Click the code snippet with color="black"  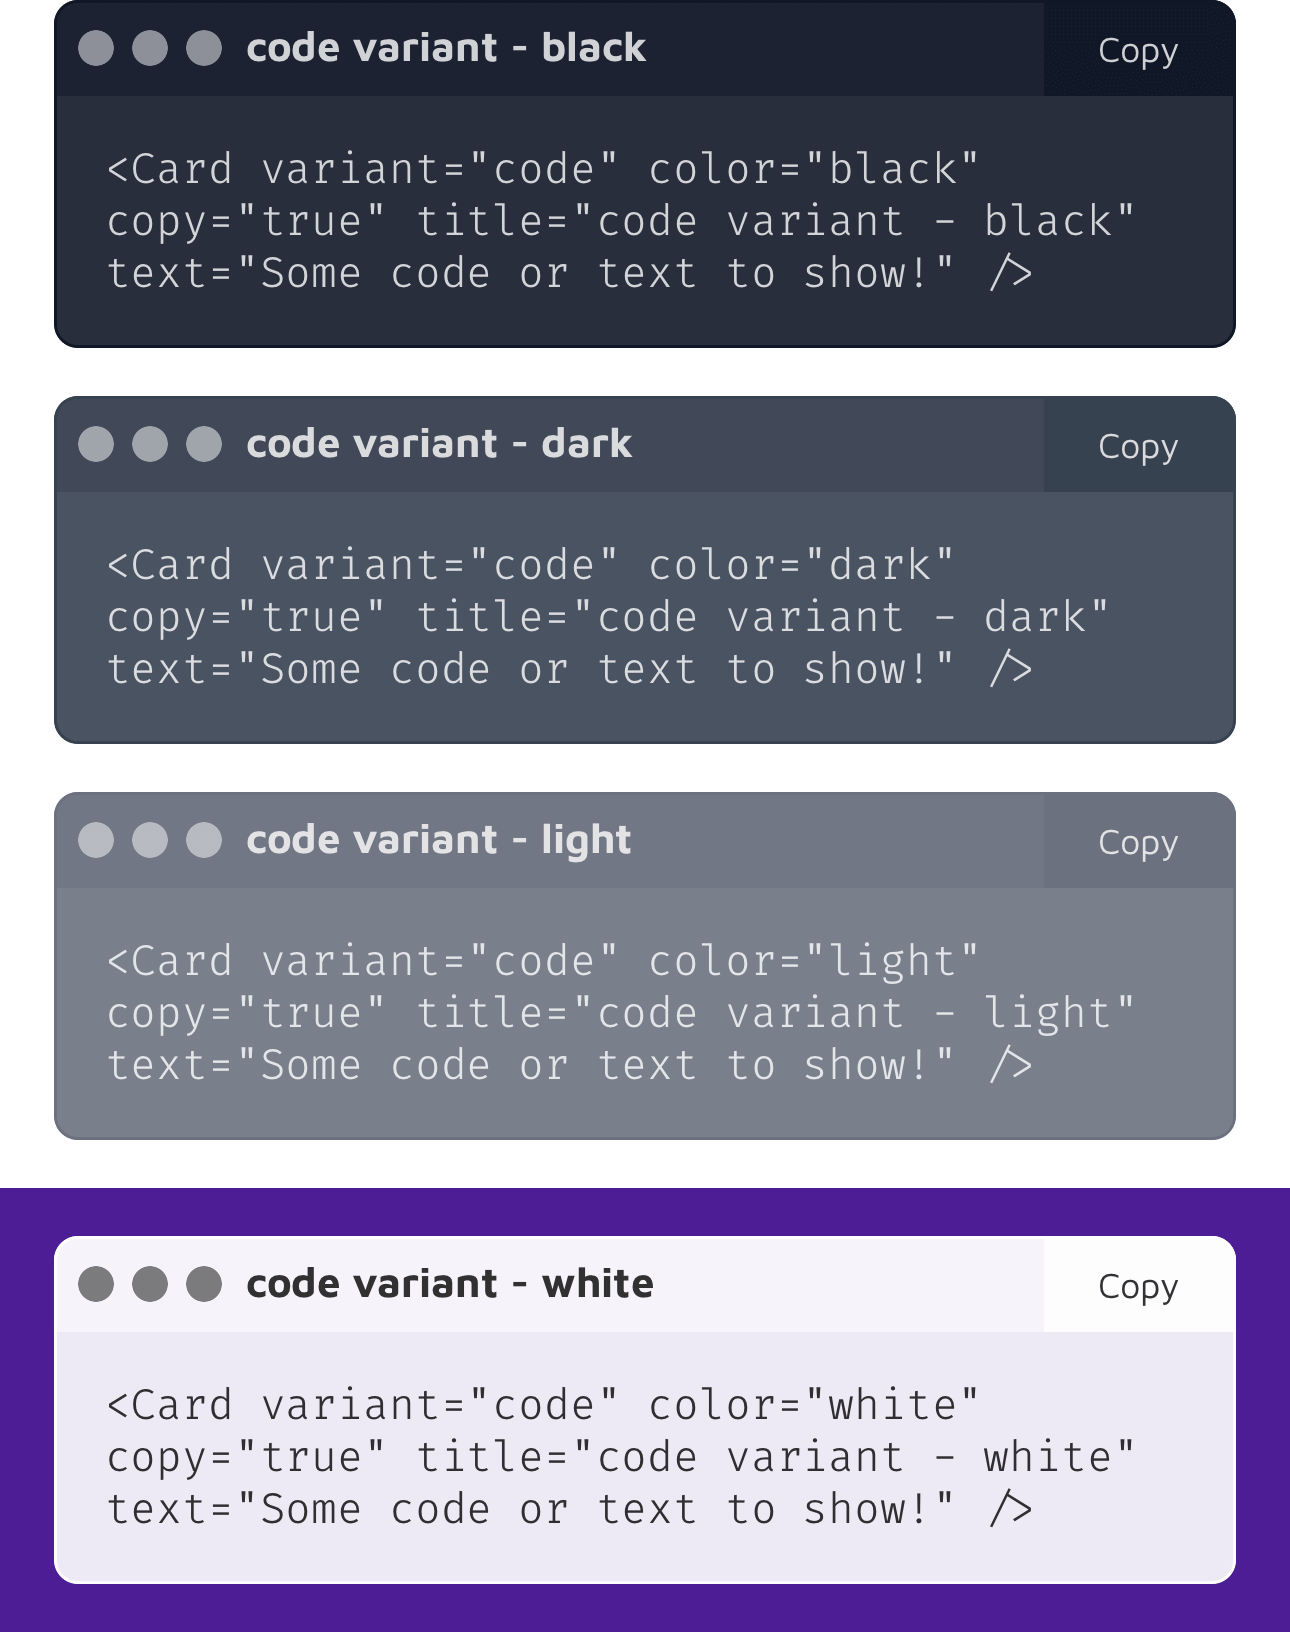(620, 221)
